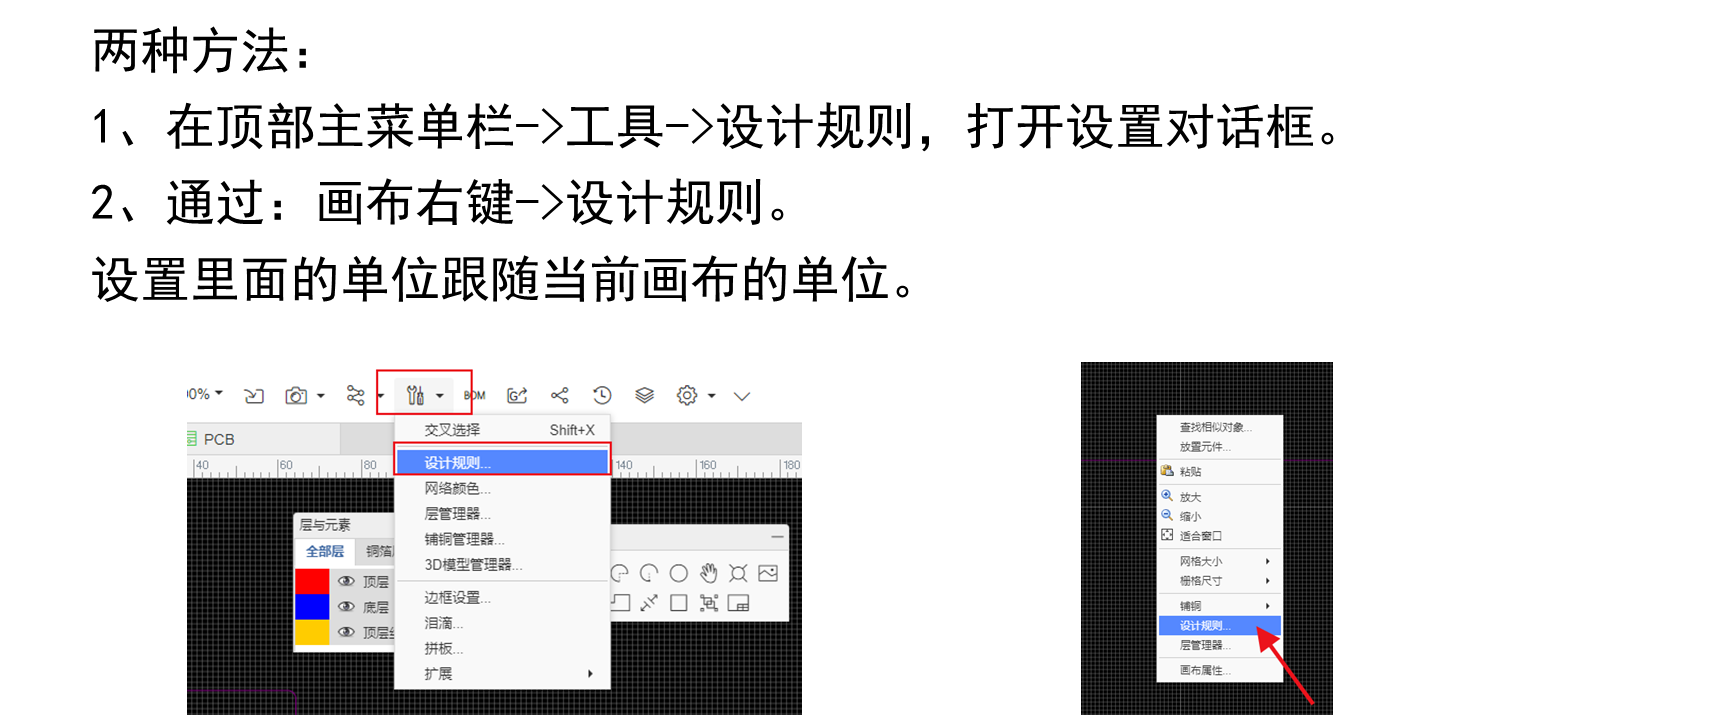Select the dimension measure tool in palette

tap(649, 603)
